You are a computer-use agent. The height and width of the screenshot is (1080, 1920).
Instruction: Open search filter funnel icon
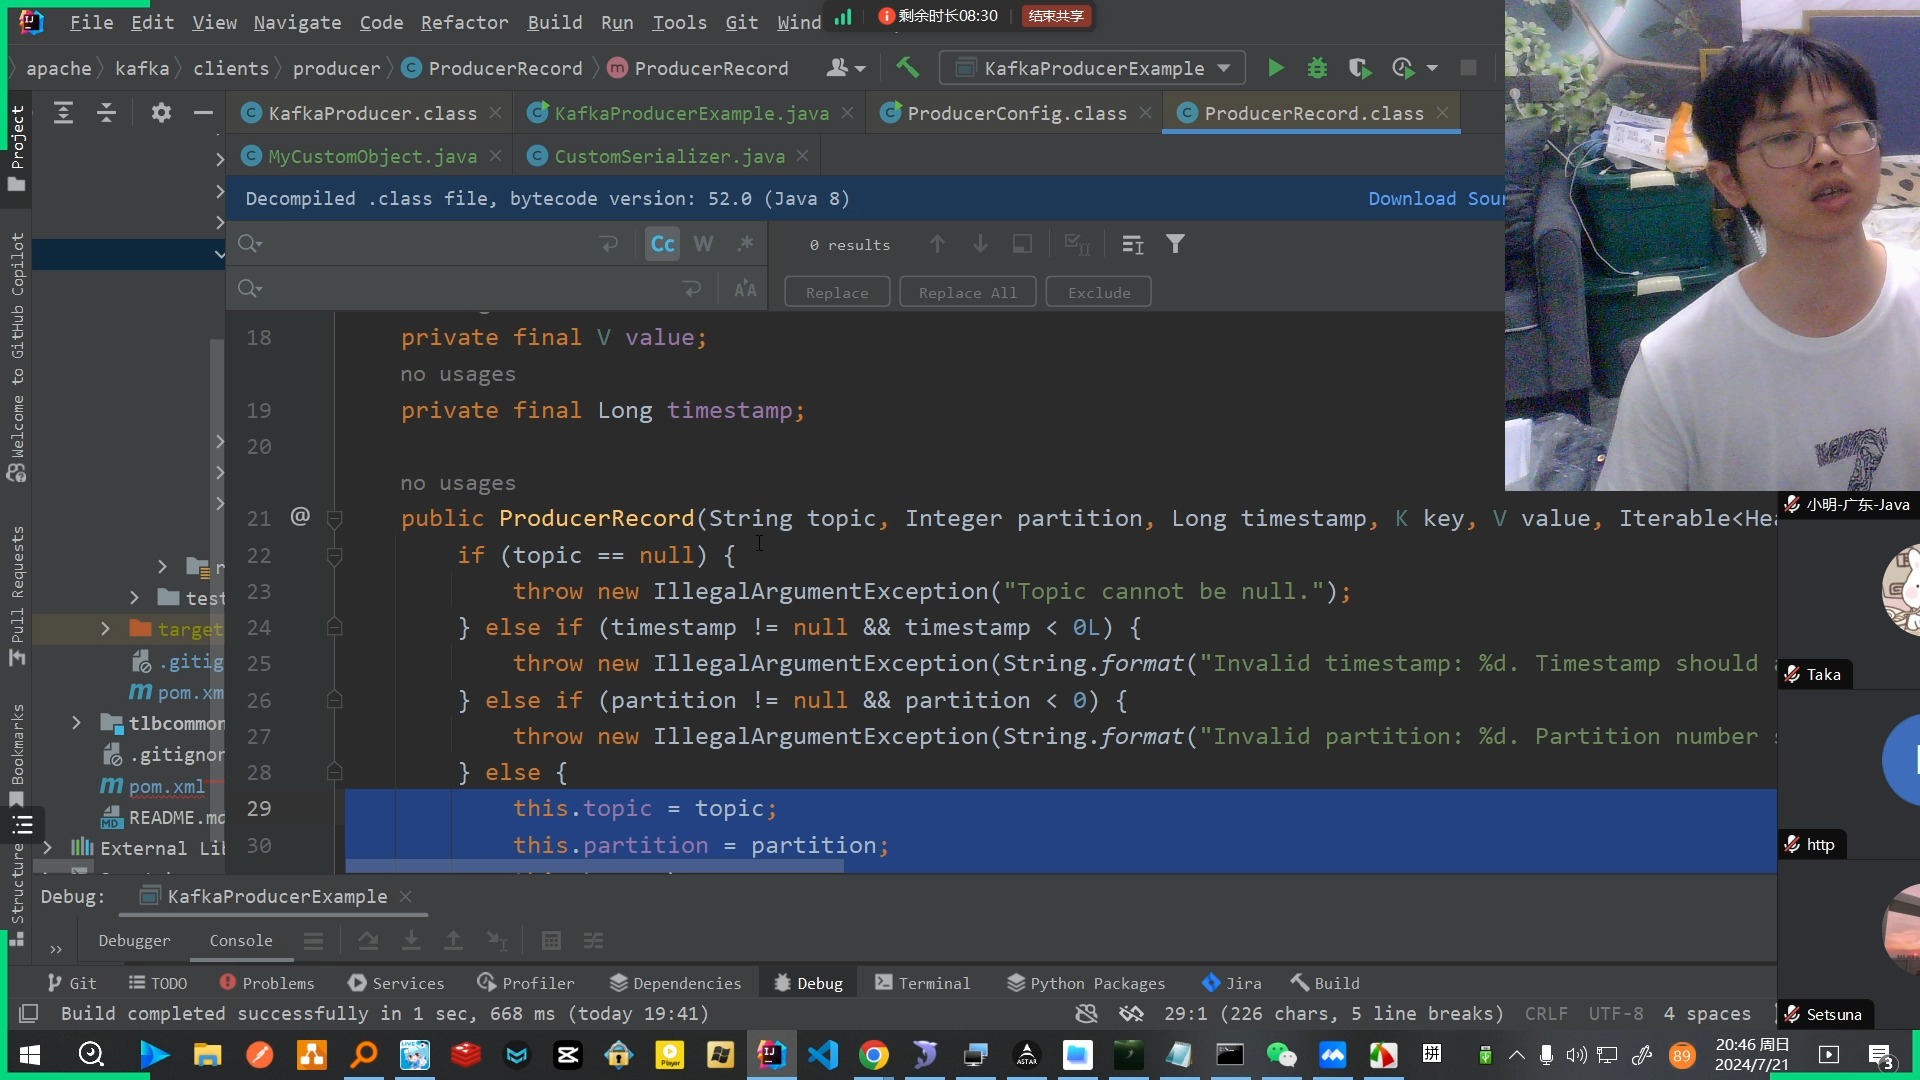1176,244
